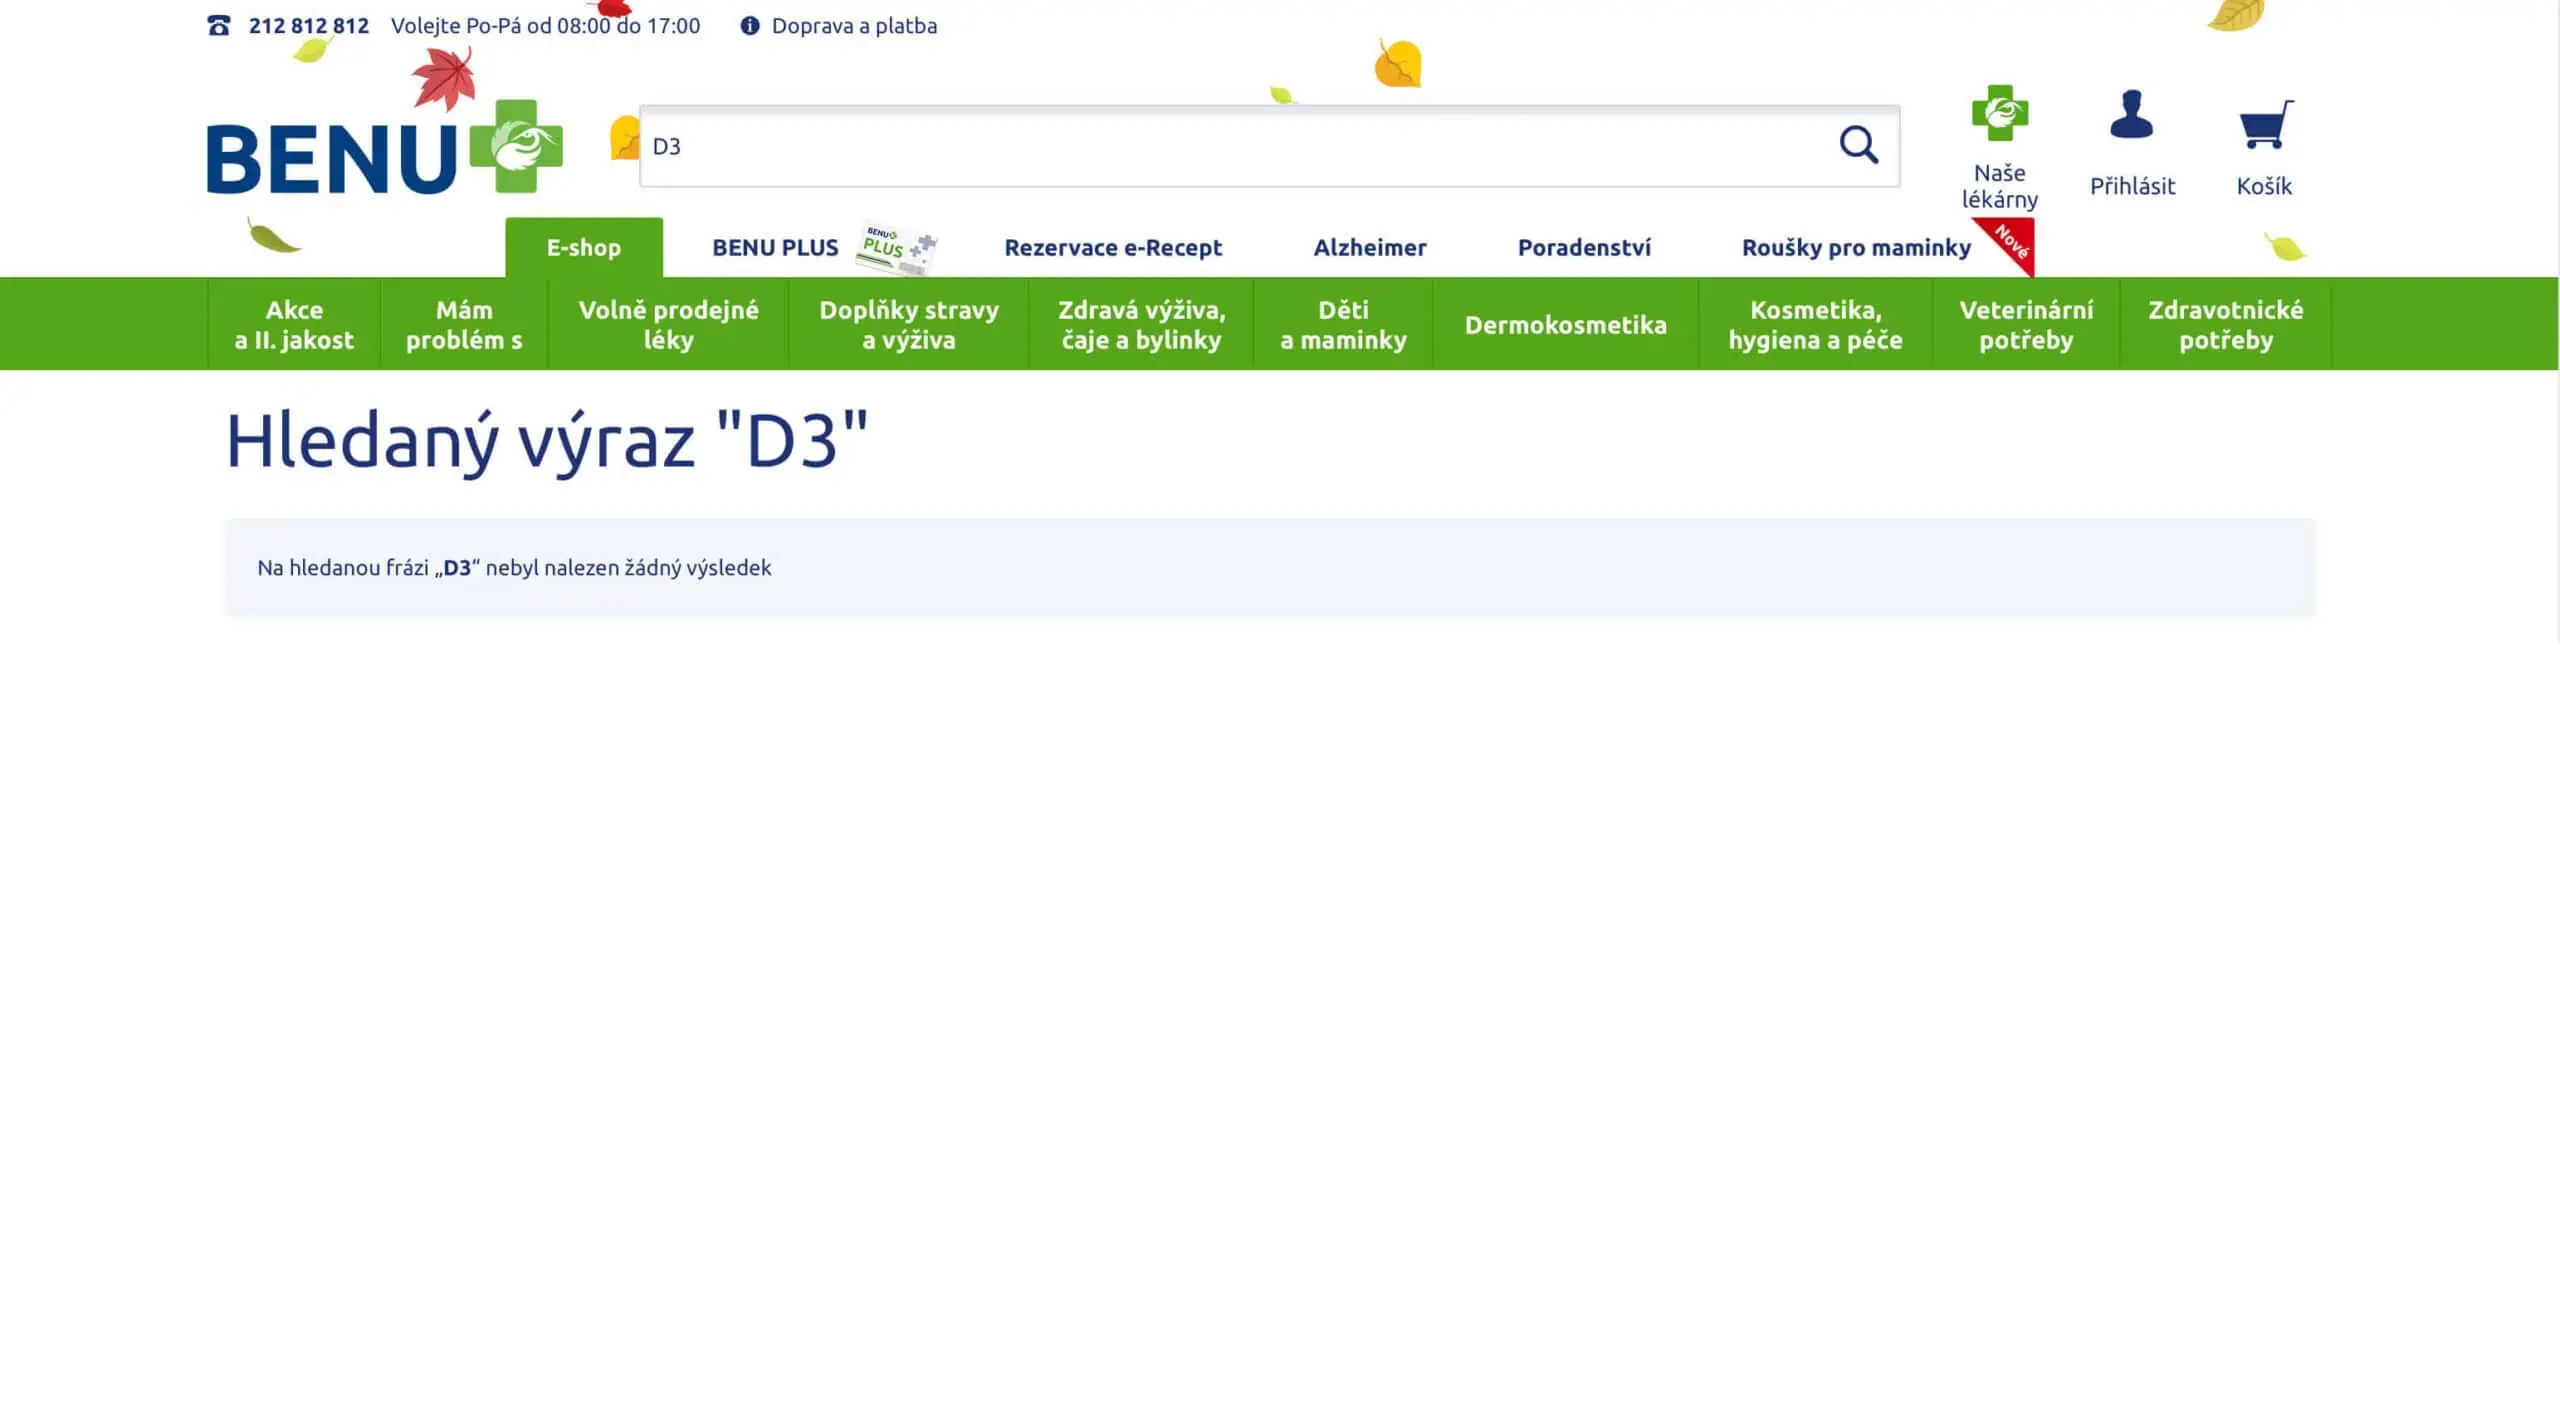Open the Rezervace e-Recept tab
The width and height of the screenshot is (2560, 1421).
click(x=1113, y=248)
